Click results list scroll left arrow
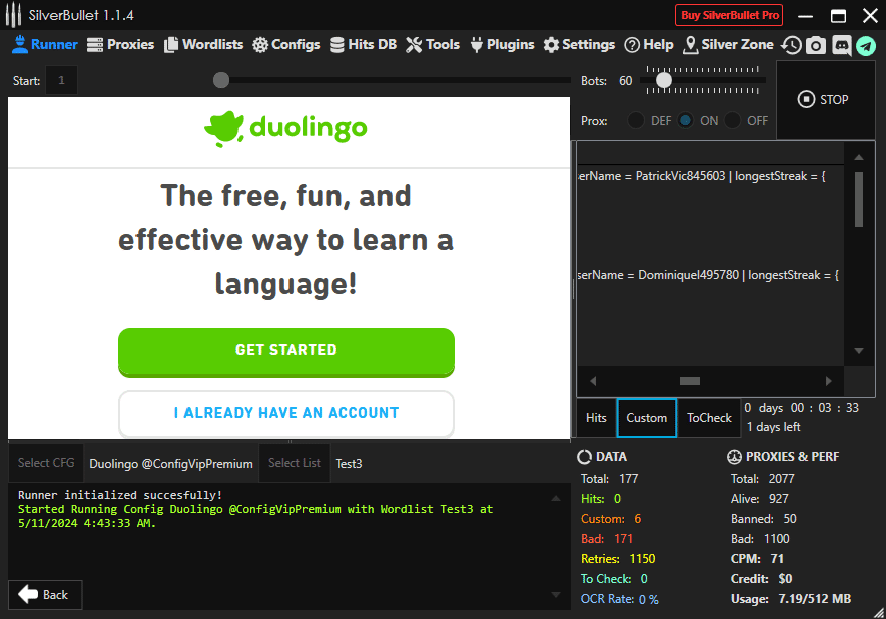This screenshot has width=886, height=619. point(593,381)
